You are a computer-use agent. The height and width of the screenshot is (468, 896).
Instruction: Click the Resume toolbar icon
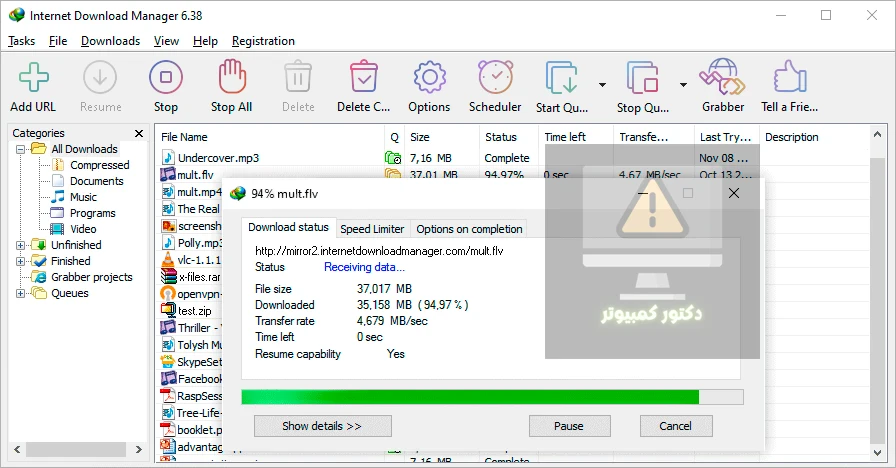coord(100,77)
